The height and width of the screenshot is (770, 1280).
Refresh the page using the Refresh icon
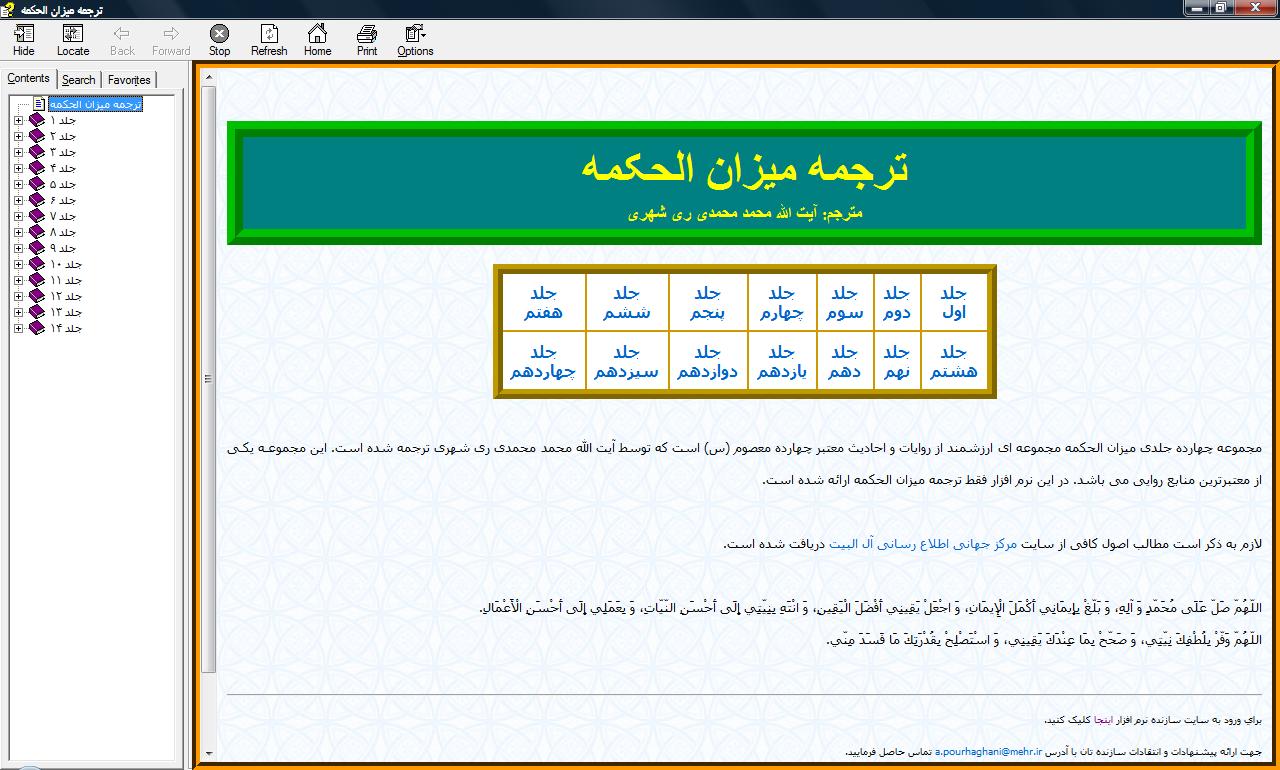(268, 40)
